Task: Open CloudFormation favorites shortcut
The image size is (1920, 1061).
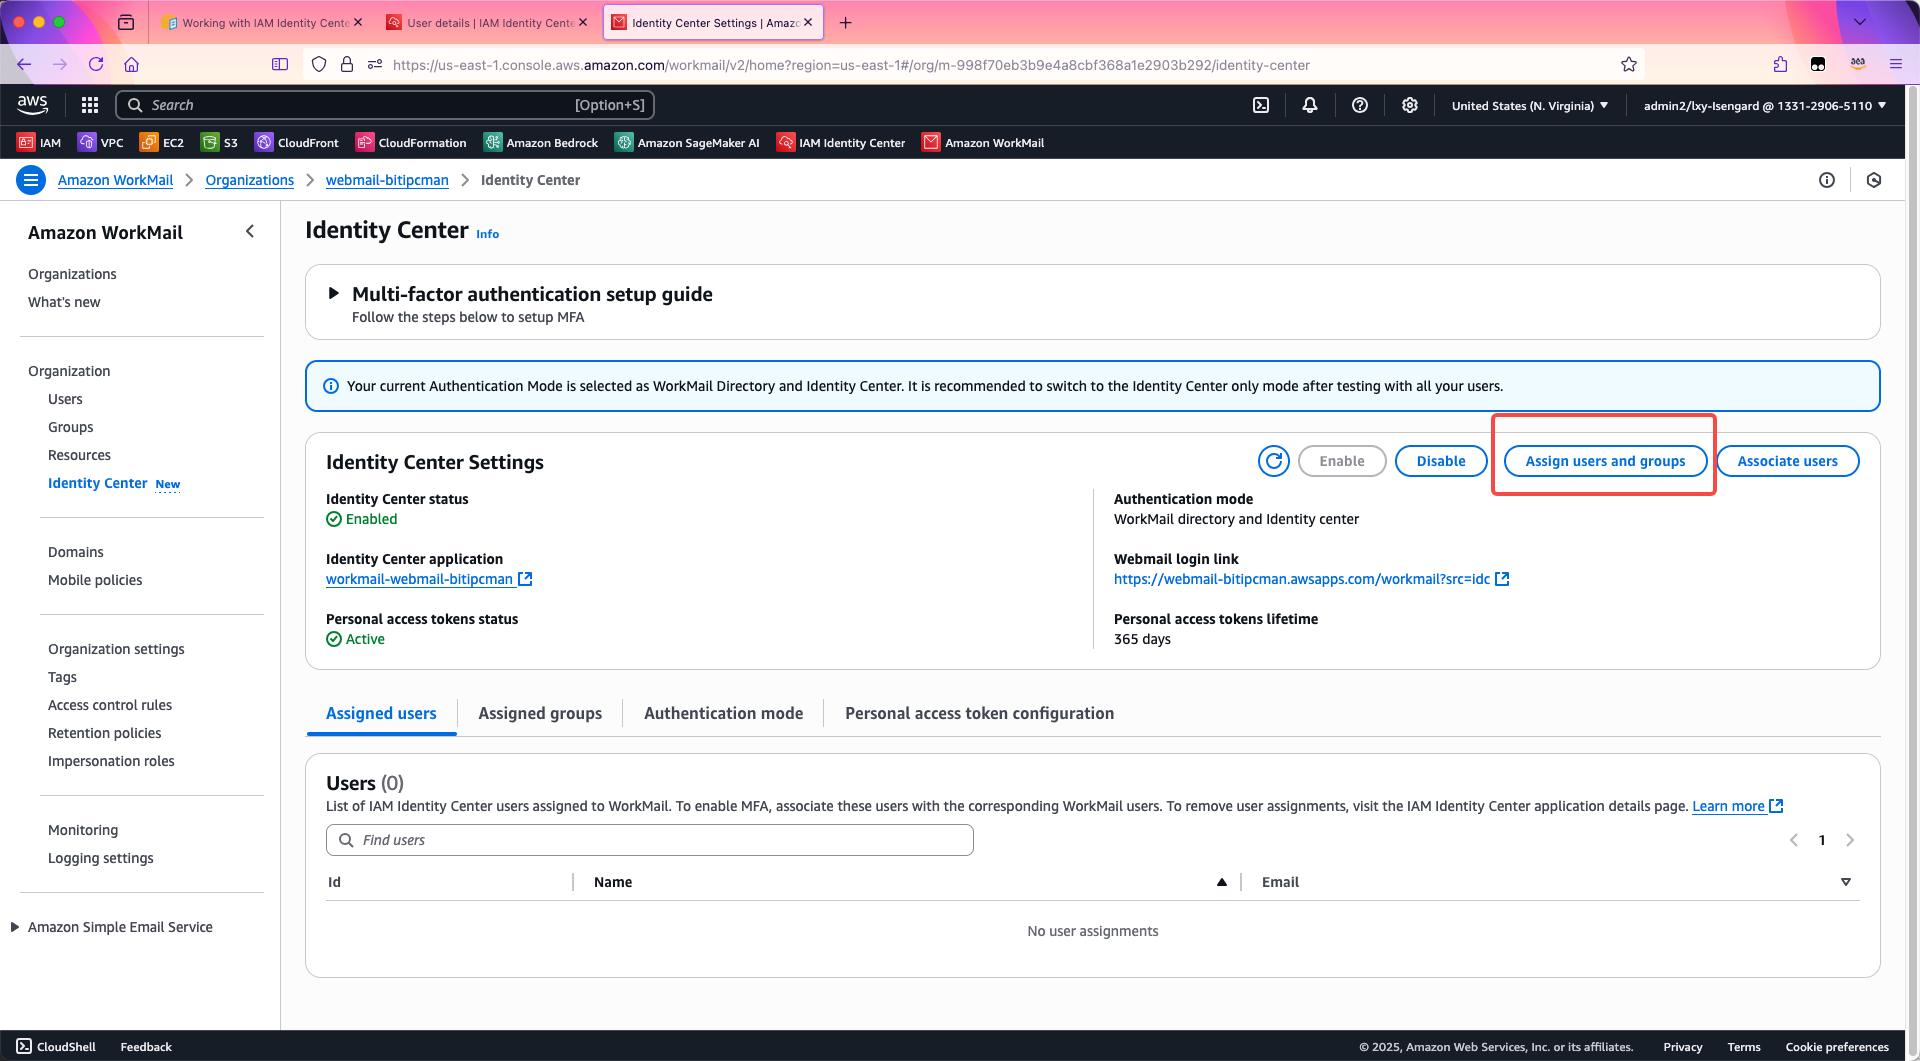Action: click(411, 142)
